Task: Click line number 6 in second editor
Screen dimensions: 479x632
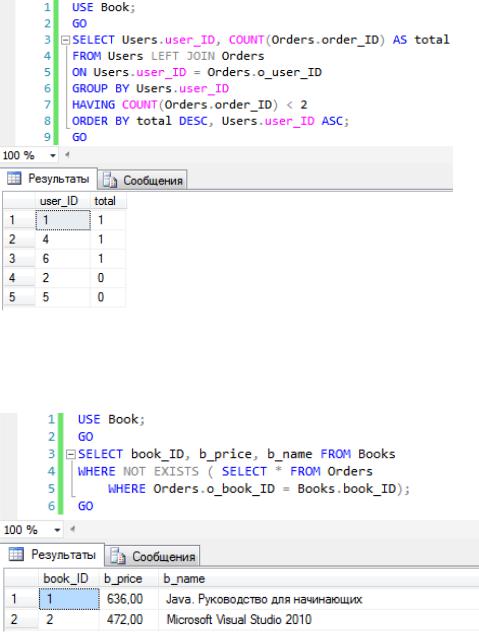Action: [51, 506]
